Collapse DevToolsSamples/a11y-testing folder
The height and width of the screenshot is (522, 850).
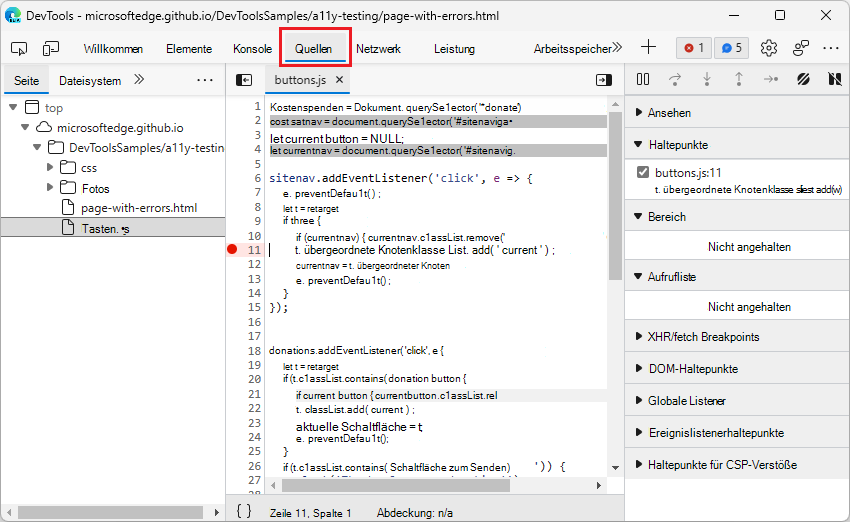pos(37,147)
